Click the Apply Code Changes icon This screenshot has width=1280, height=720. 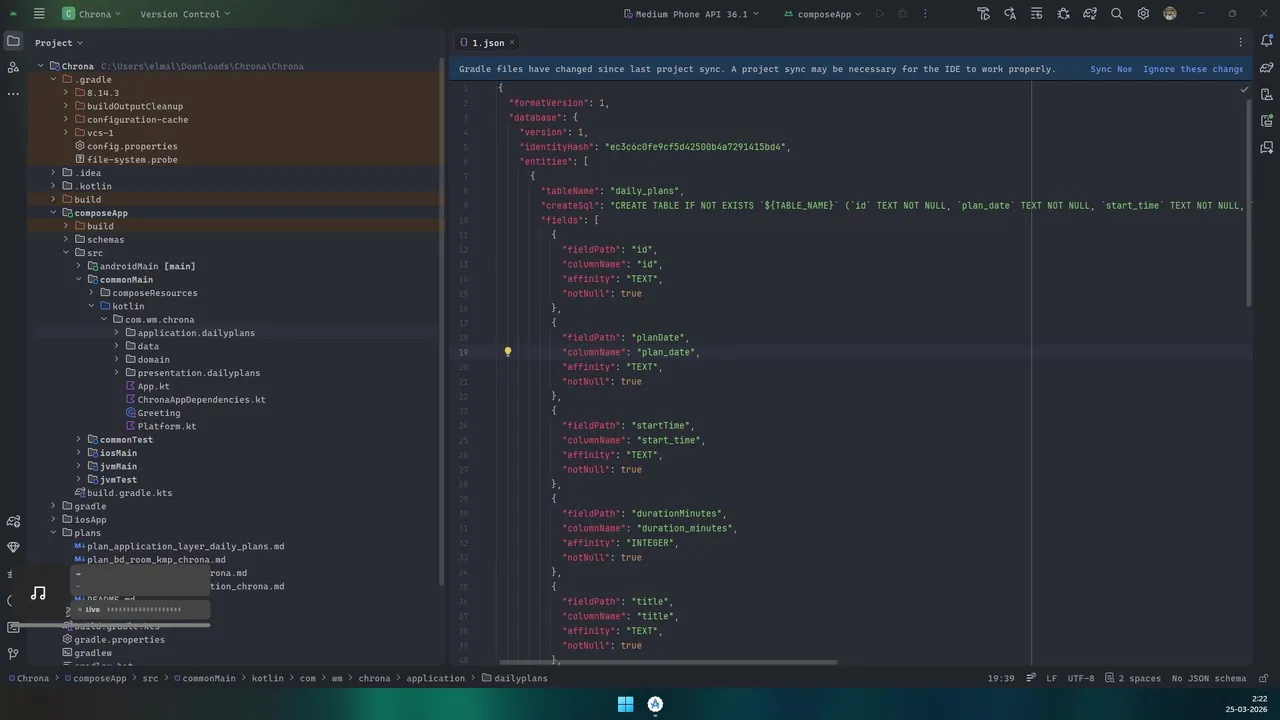tap(1037, 14)
